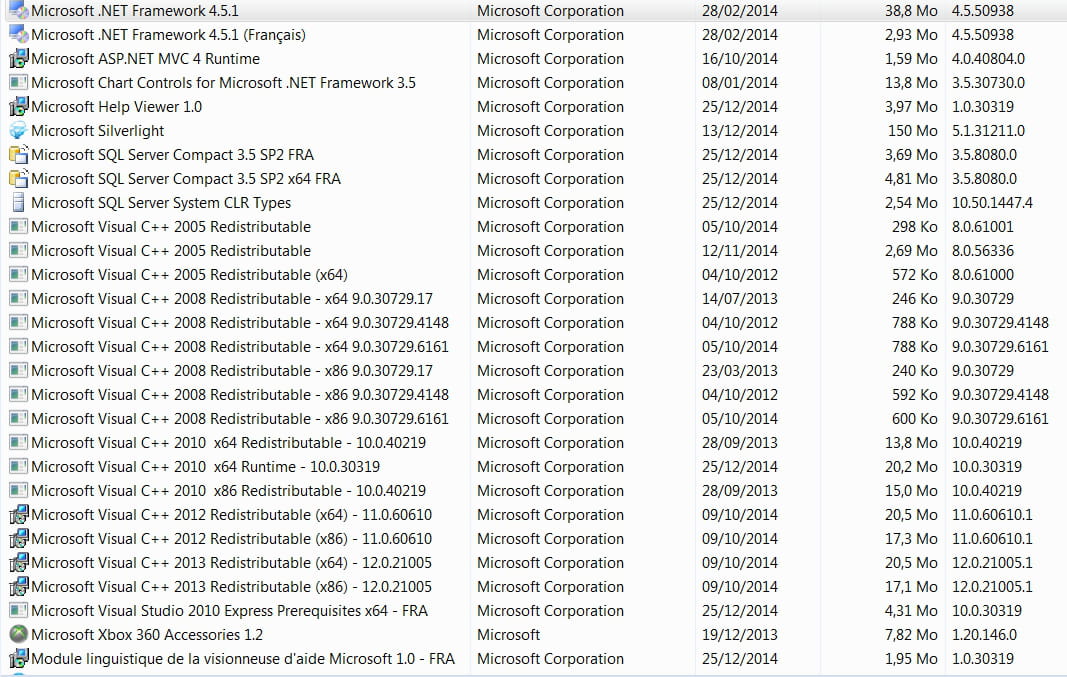The width and height of the screenshot is (1067, 677).
Task: Click the install date 14/07/2013
Action: pyautogui.click(x=740, y=298)
